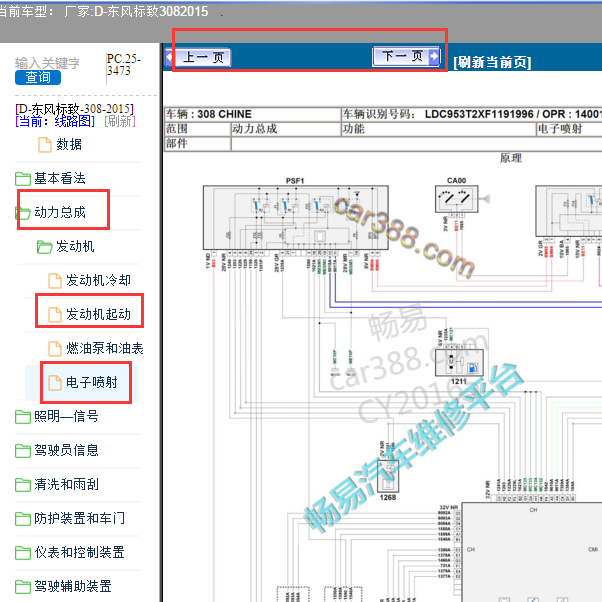This screenshot has width=602, height=602.
Task: Click the 数据 page icon
Action: click(45, 145)
